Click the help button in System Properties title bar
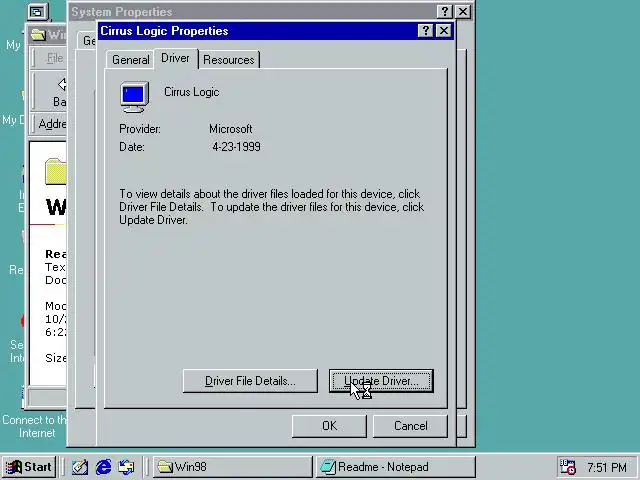The width and height of the screenshot is (640, 480). point(444,11)
